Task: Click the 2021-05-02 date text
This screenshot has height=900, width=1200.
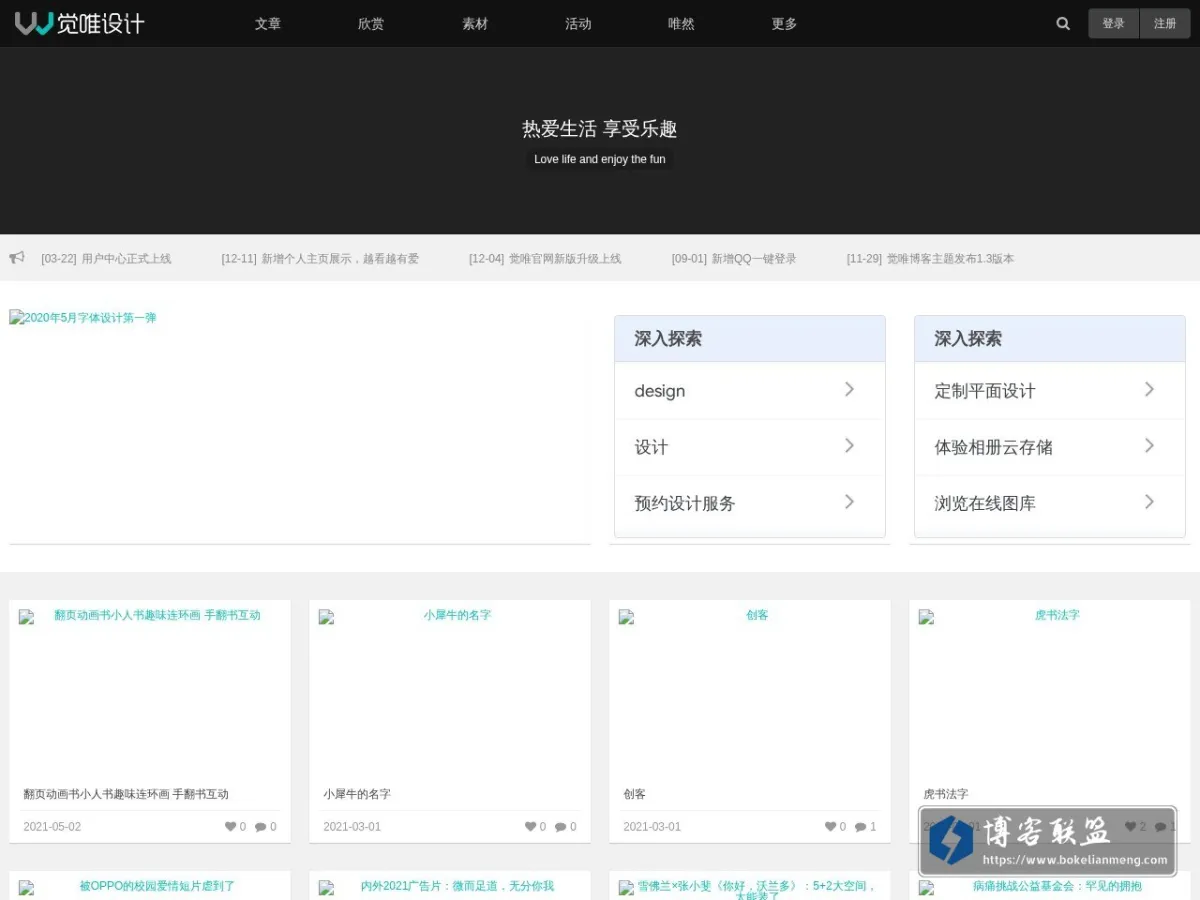Action: (x=52, y=827)
